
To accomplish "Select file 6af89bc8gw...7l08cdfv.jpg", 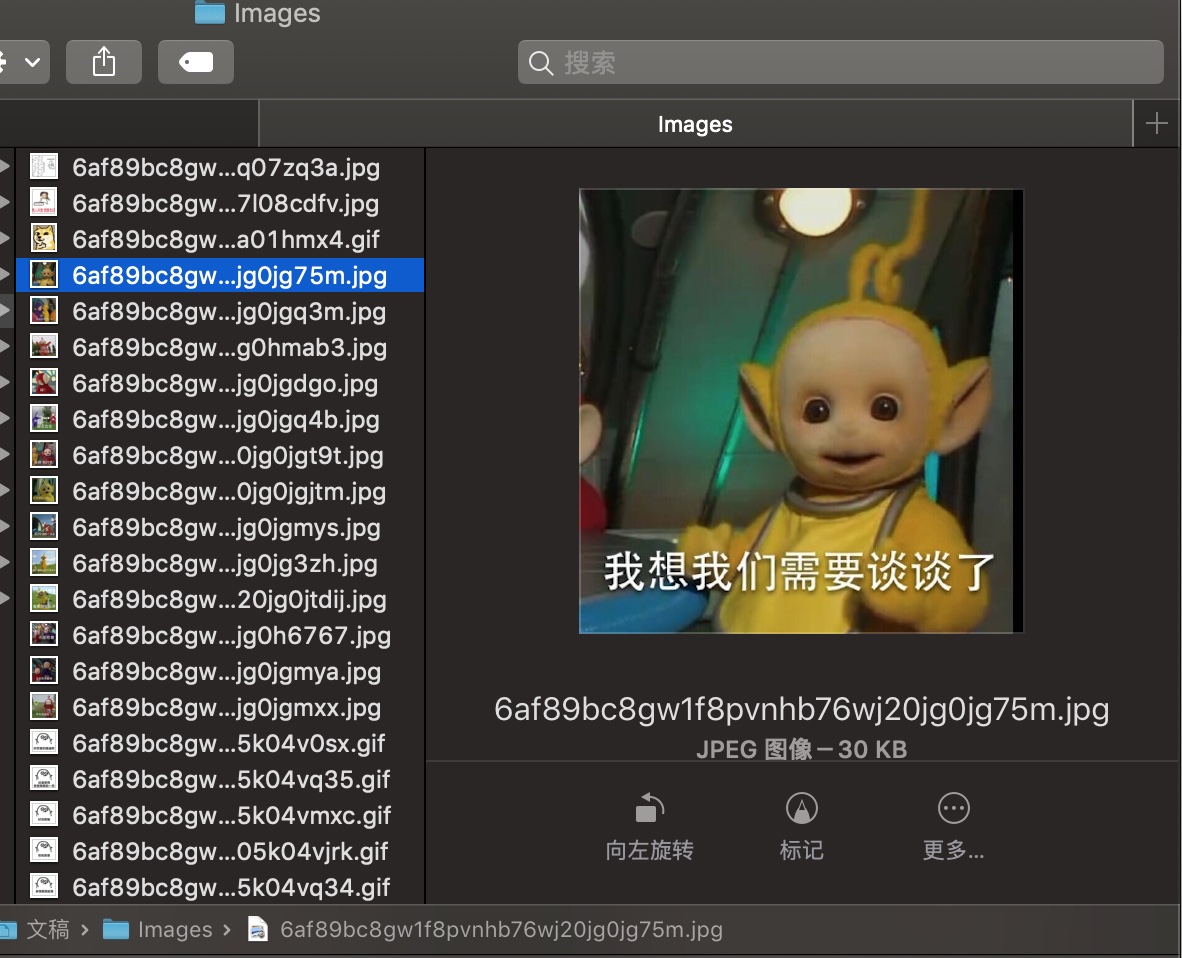I will 219,203.
